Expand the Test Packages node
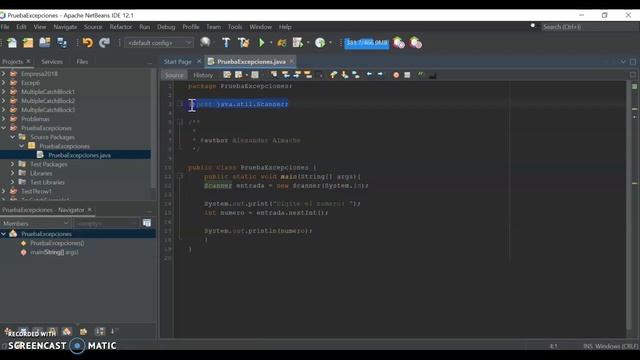The image size is (640, 360). coord(13,164)
